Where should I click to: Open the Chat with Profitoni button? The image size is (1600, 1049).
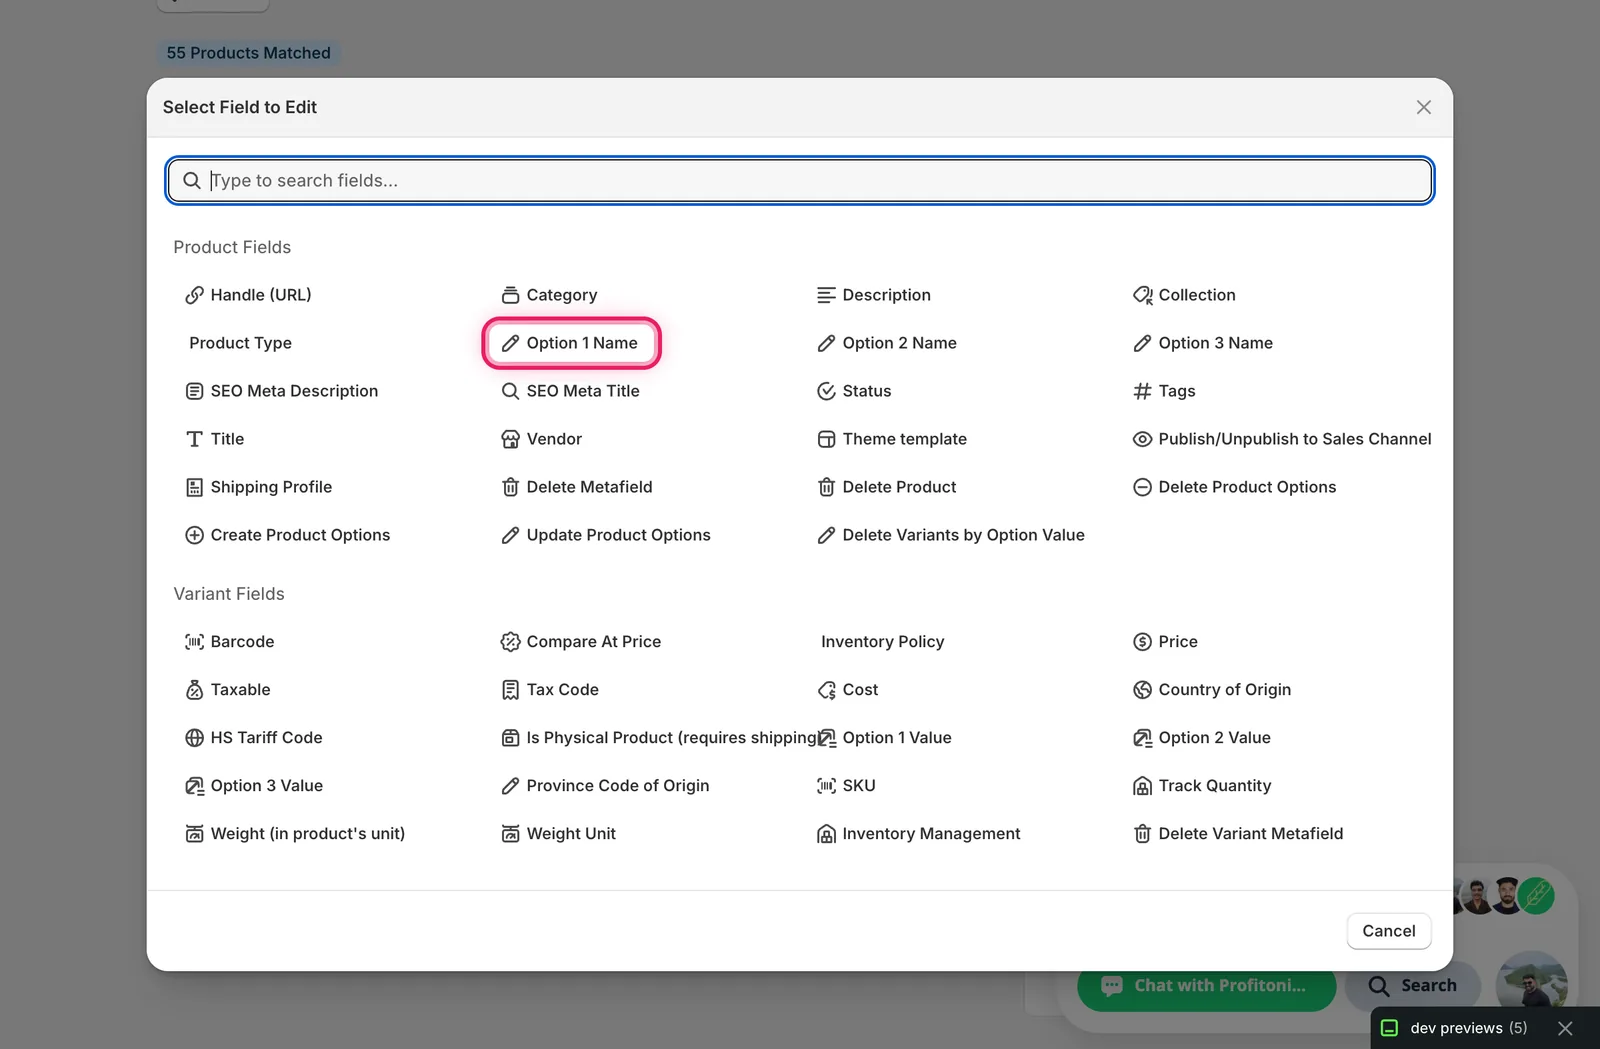point(1206,986)
